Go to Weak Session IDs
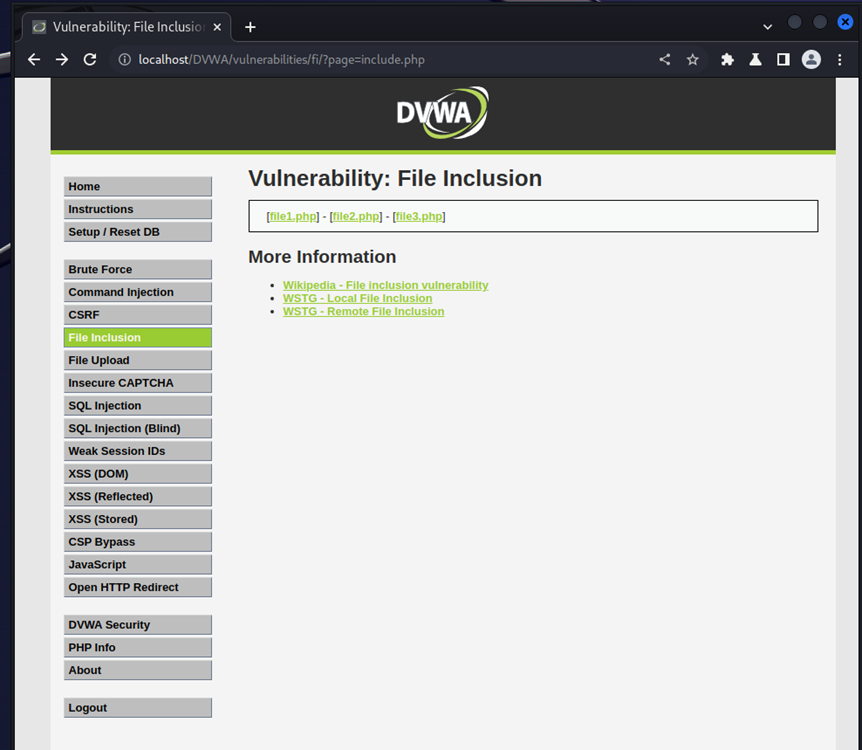 (x=137, y=451)
